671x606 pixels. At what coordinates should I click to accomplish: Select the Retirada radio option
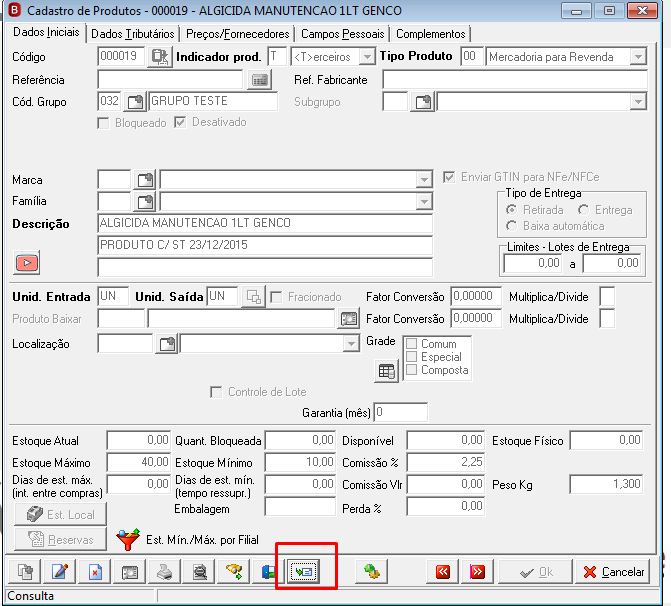[x=511, y=210]
